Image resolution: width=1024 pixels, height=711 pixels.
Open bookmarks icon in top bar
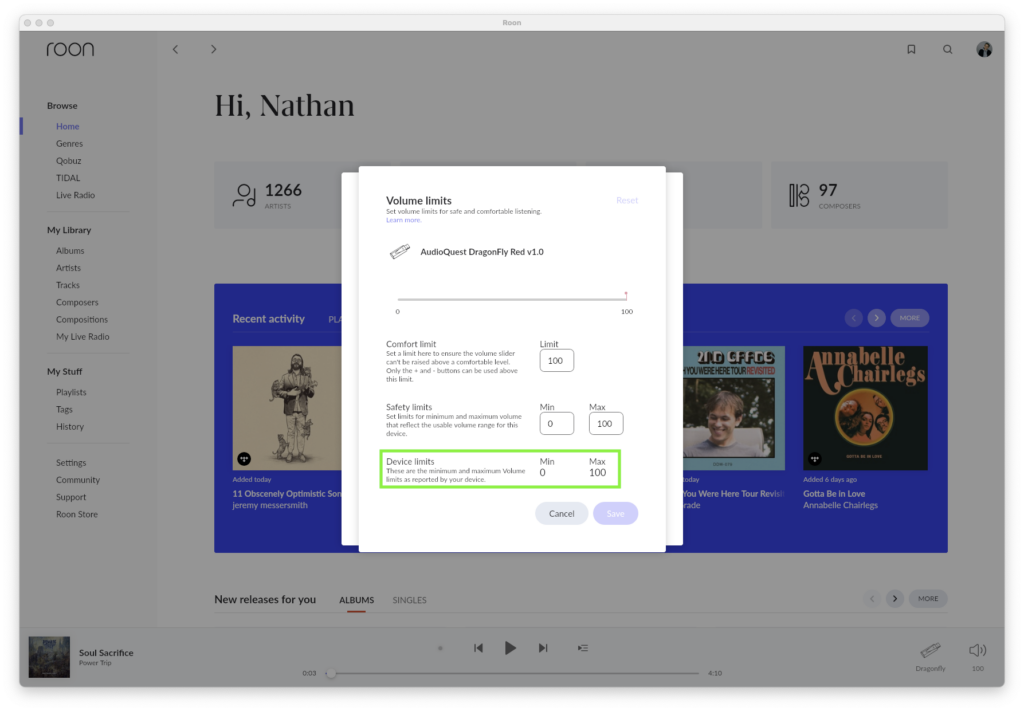click(911, 49)
